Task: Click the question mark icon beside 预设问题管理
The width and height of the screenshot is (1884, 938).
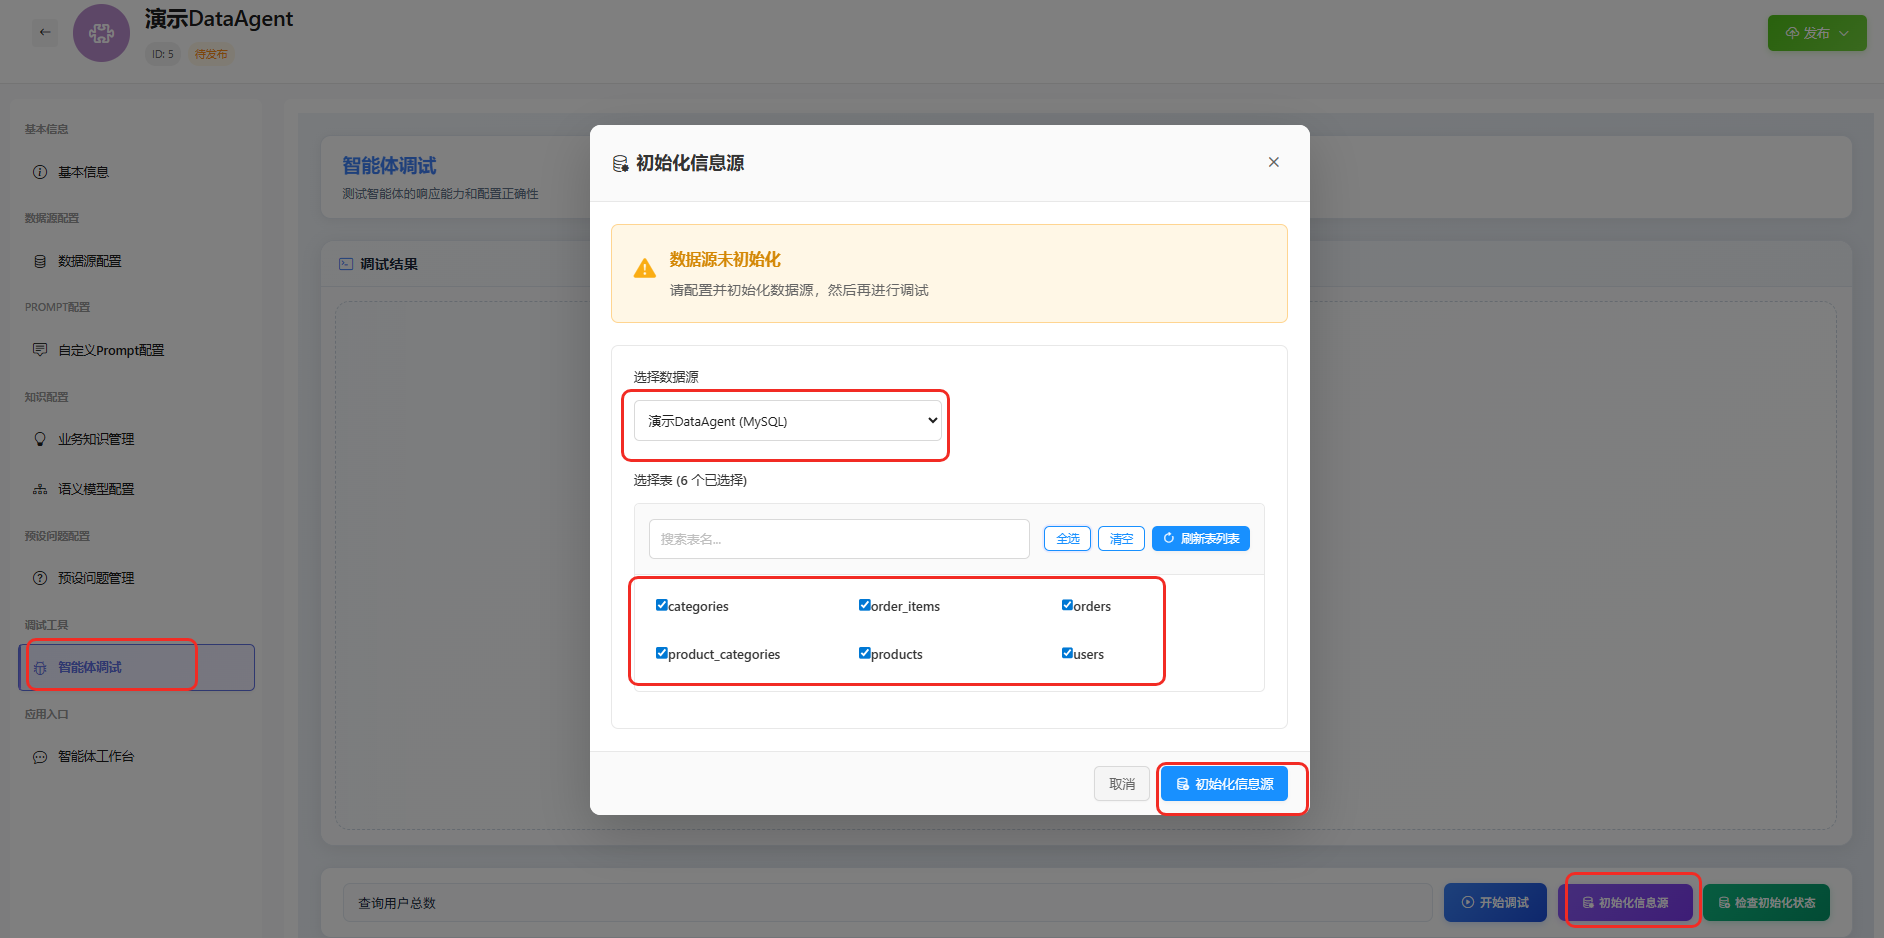Action: point(40,578)
